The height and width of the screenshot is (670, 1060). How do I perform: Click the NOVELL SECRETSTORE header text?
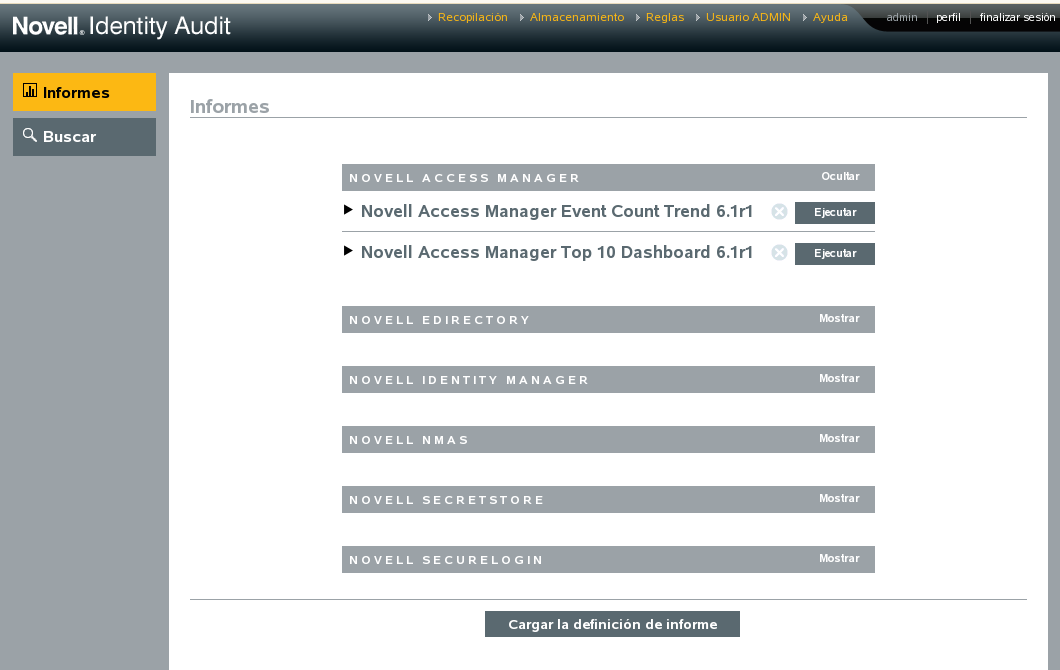(446, 500)
